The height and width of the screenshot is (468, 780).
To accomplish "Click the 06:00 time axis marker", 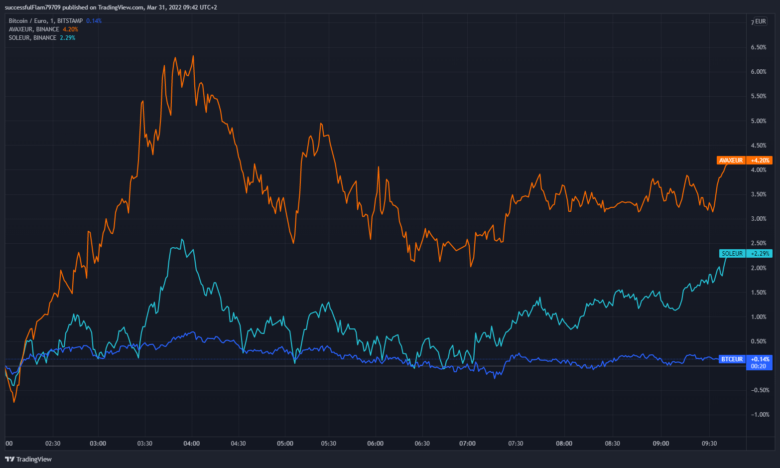I will click(376, 444).
